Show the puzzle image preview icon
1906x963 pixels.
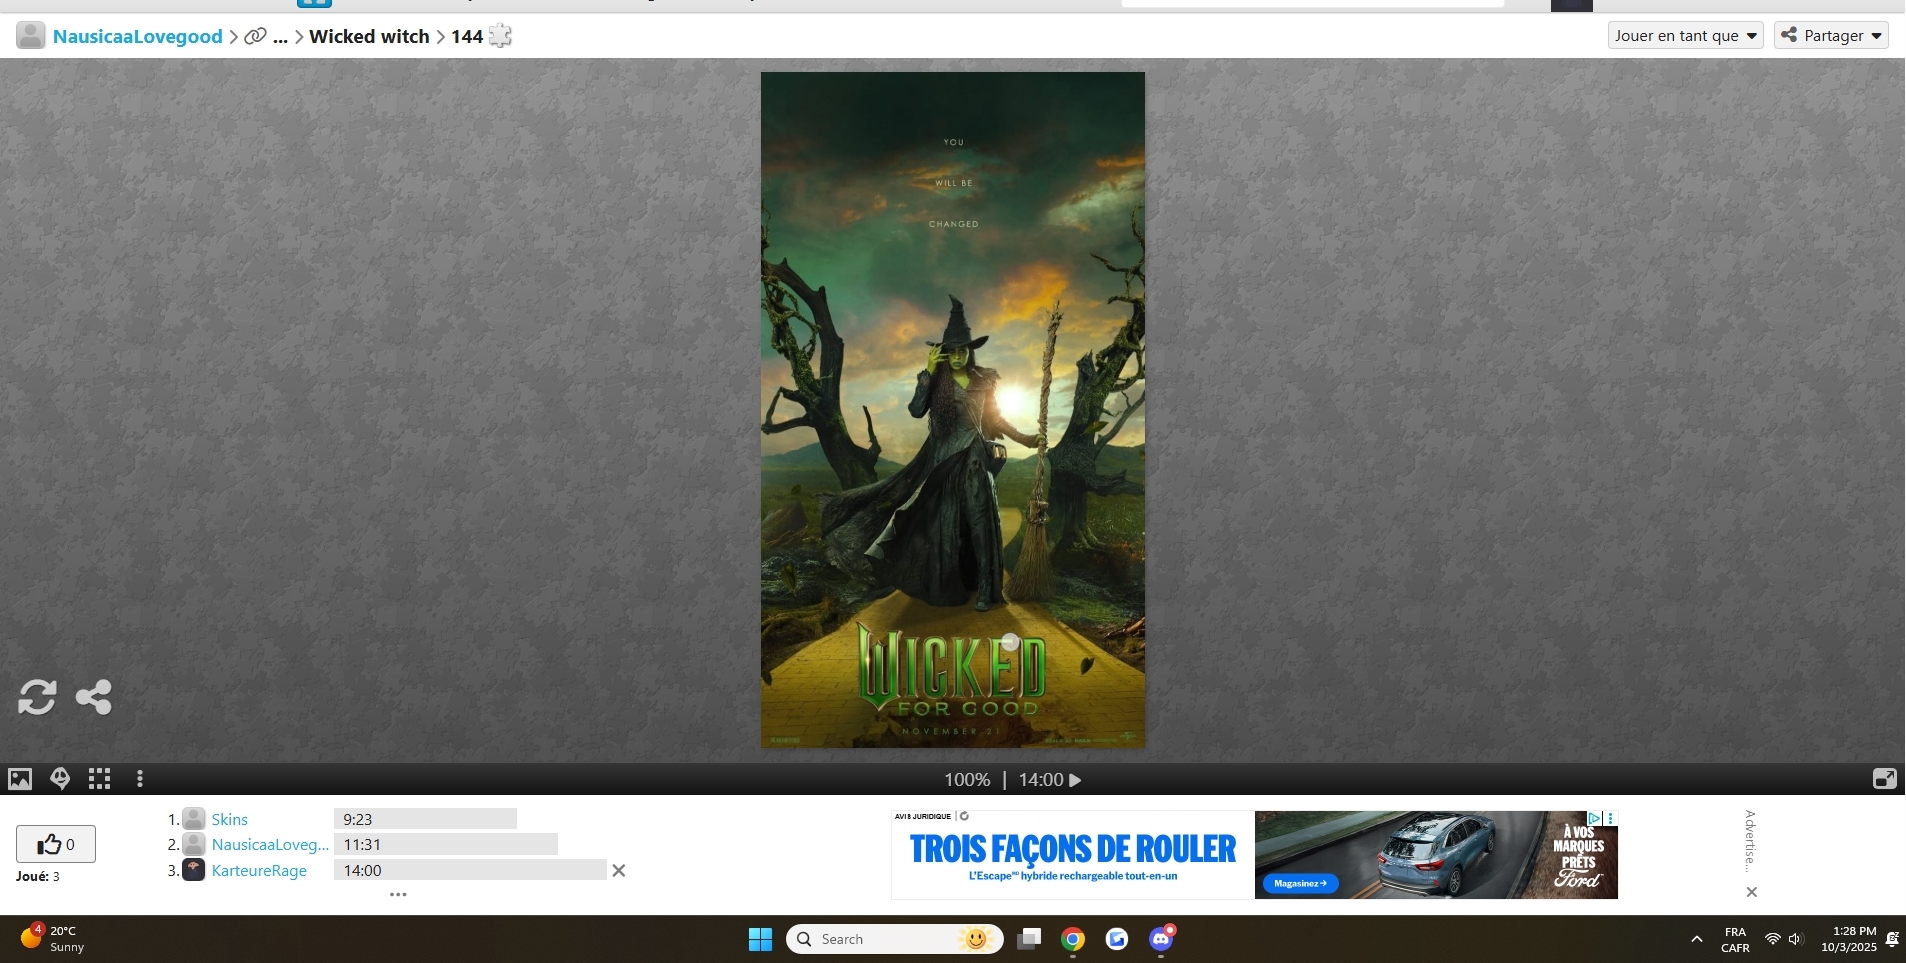[x=20, y=779]
